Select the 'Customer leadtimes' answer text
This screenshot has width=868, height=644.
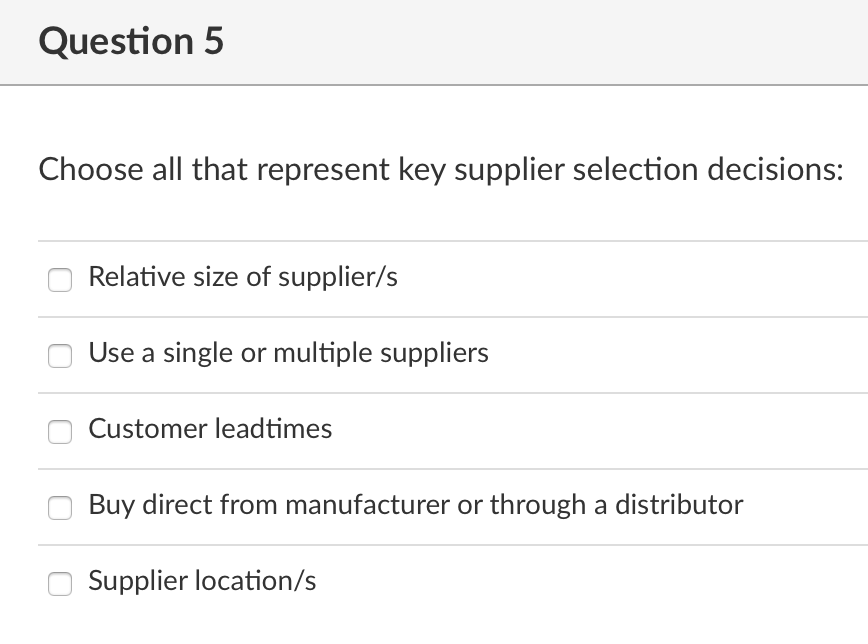[210, 430]
